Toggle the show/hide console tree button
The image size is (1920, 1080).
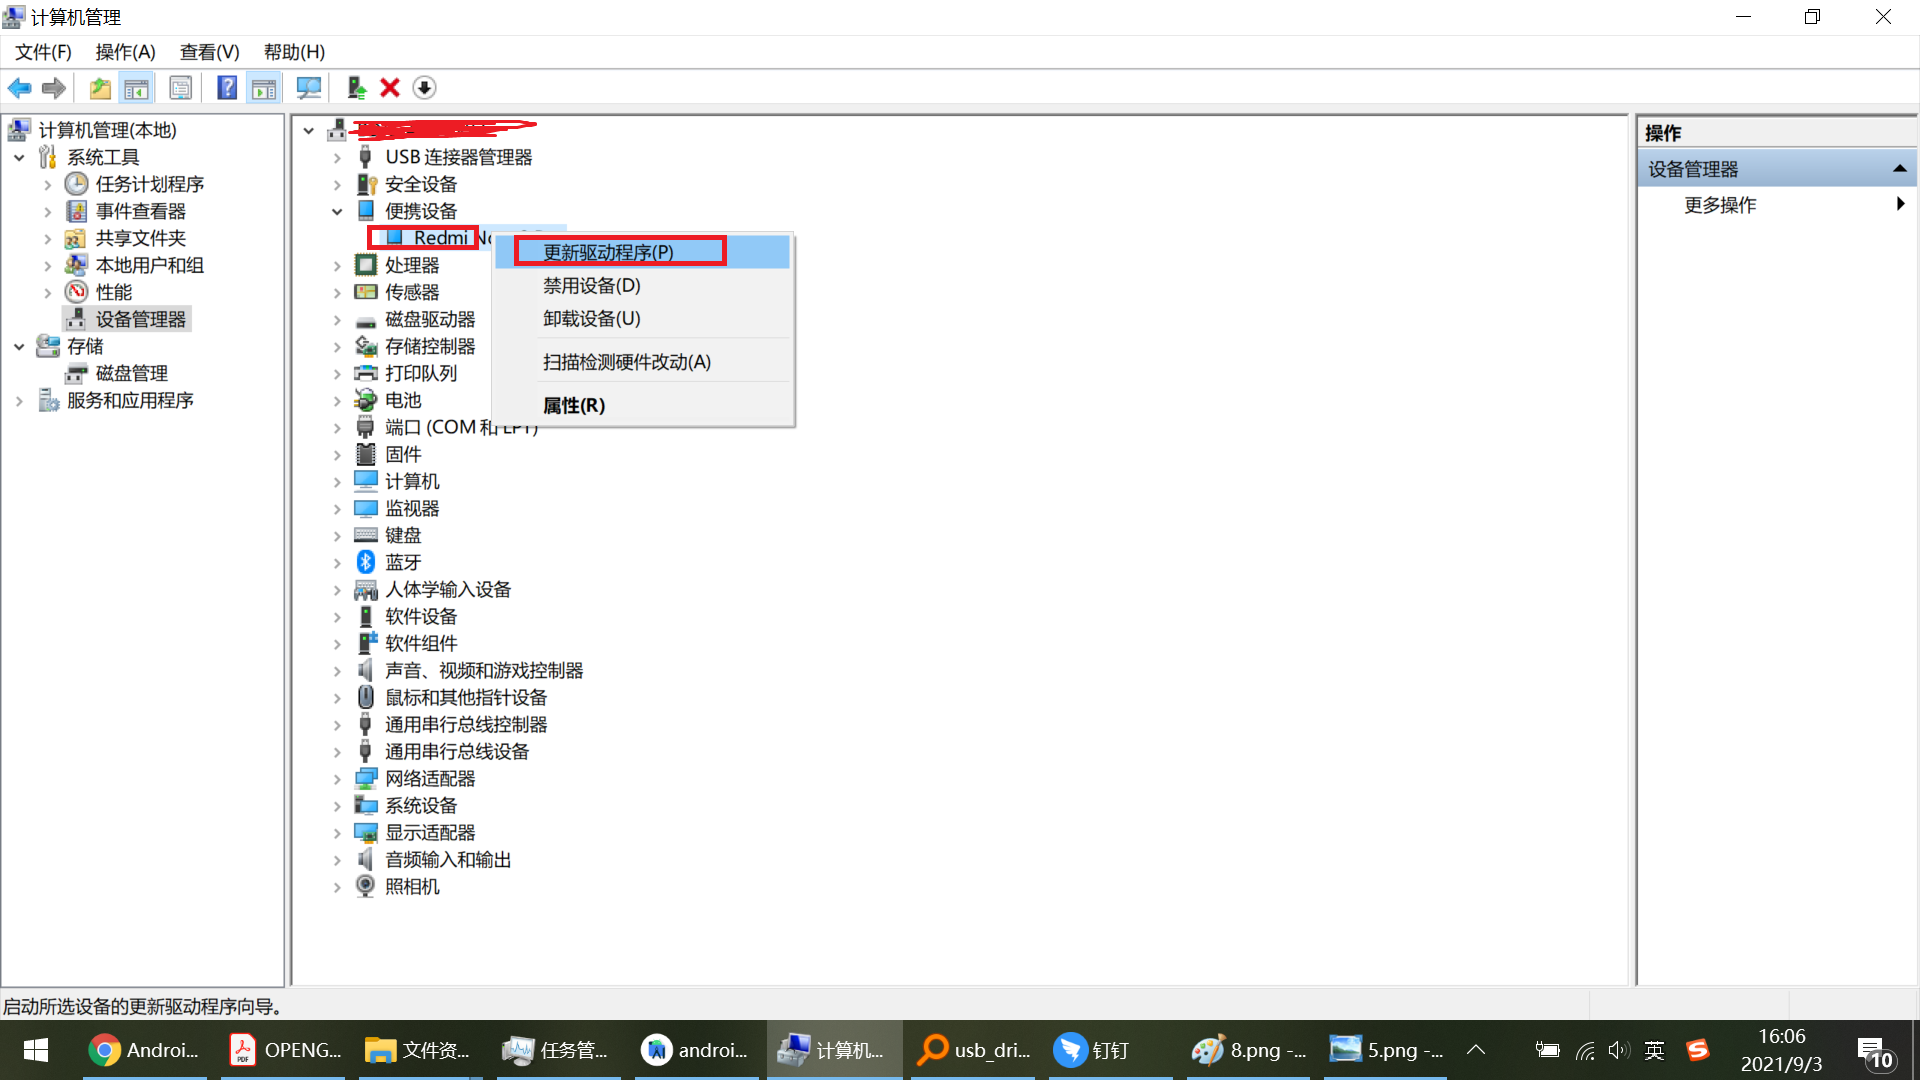[137, 88]
